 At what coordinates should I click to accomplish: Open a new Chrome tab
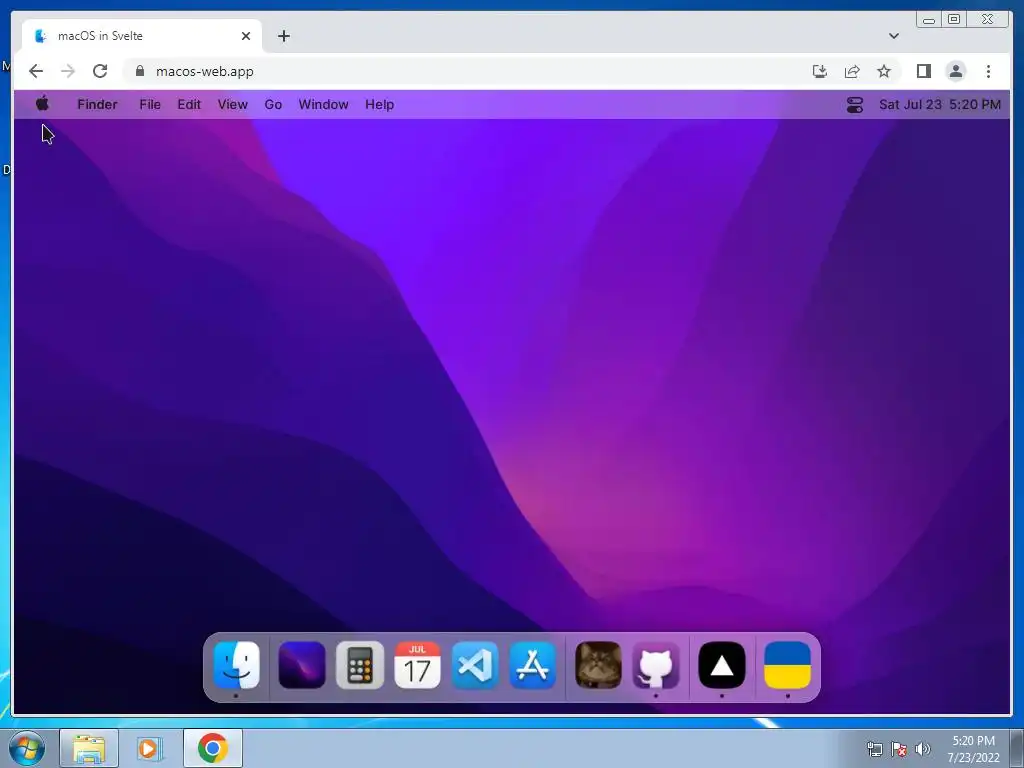(x=283, y=36)
